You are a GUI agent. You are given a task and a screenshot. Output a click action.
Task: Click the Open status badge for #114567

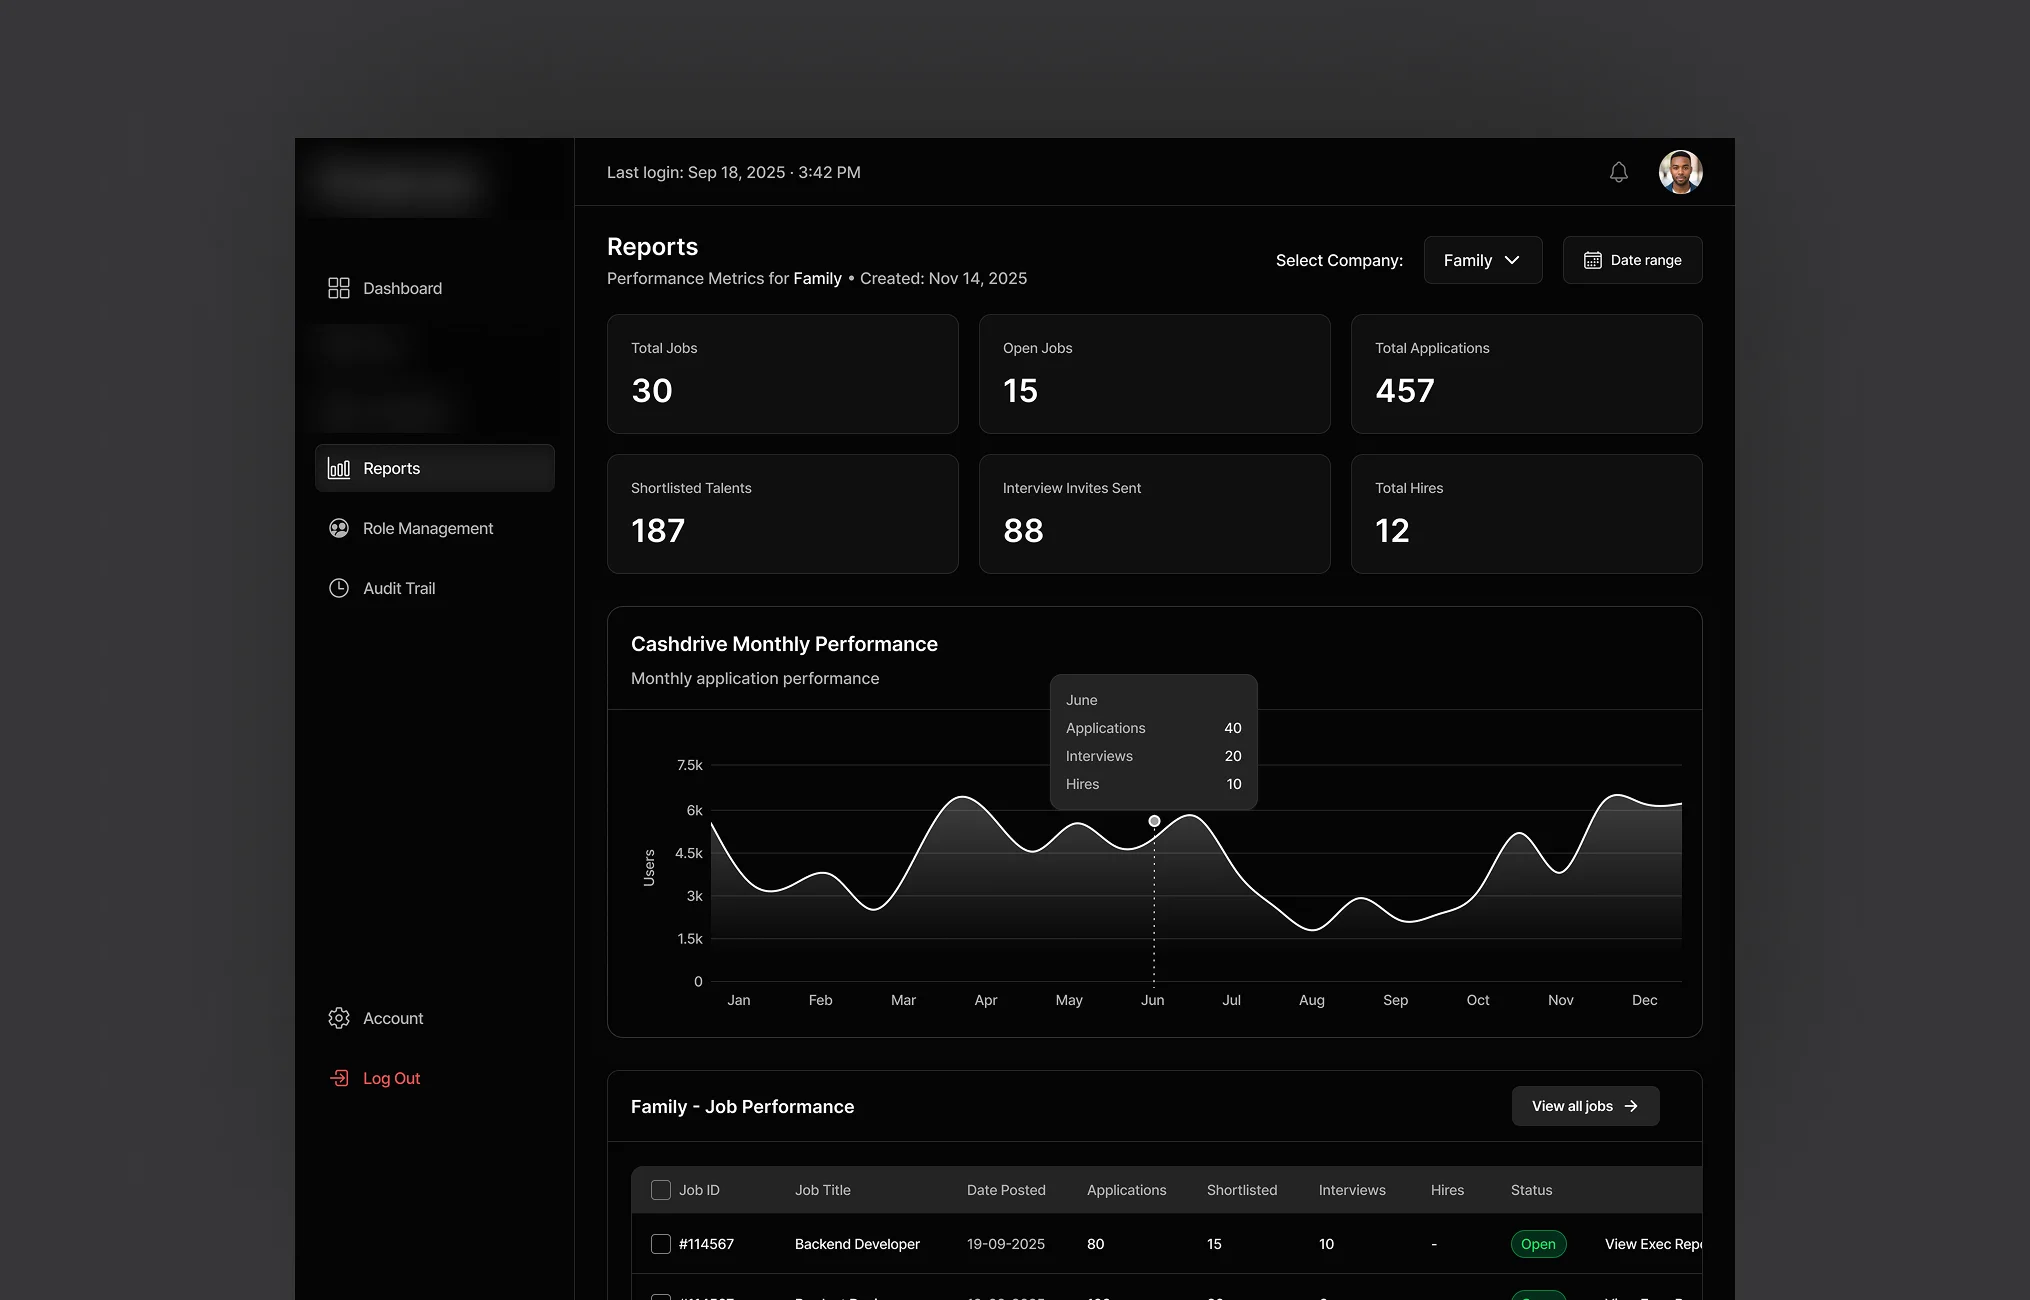[x=1538, y=1244]
